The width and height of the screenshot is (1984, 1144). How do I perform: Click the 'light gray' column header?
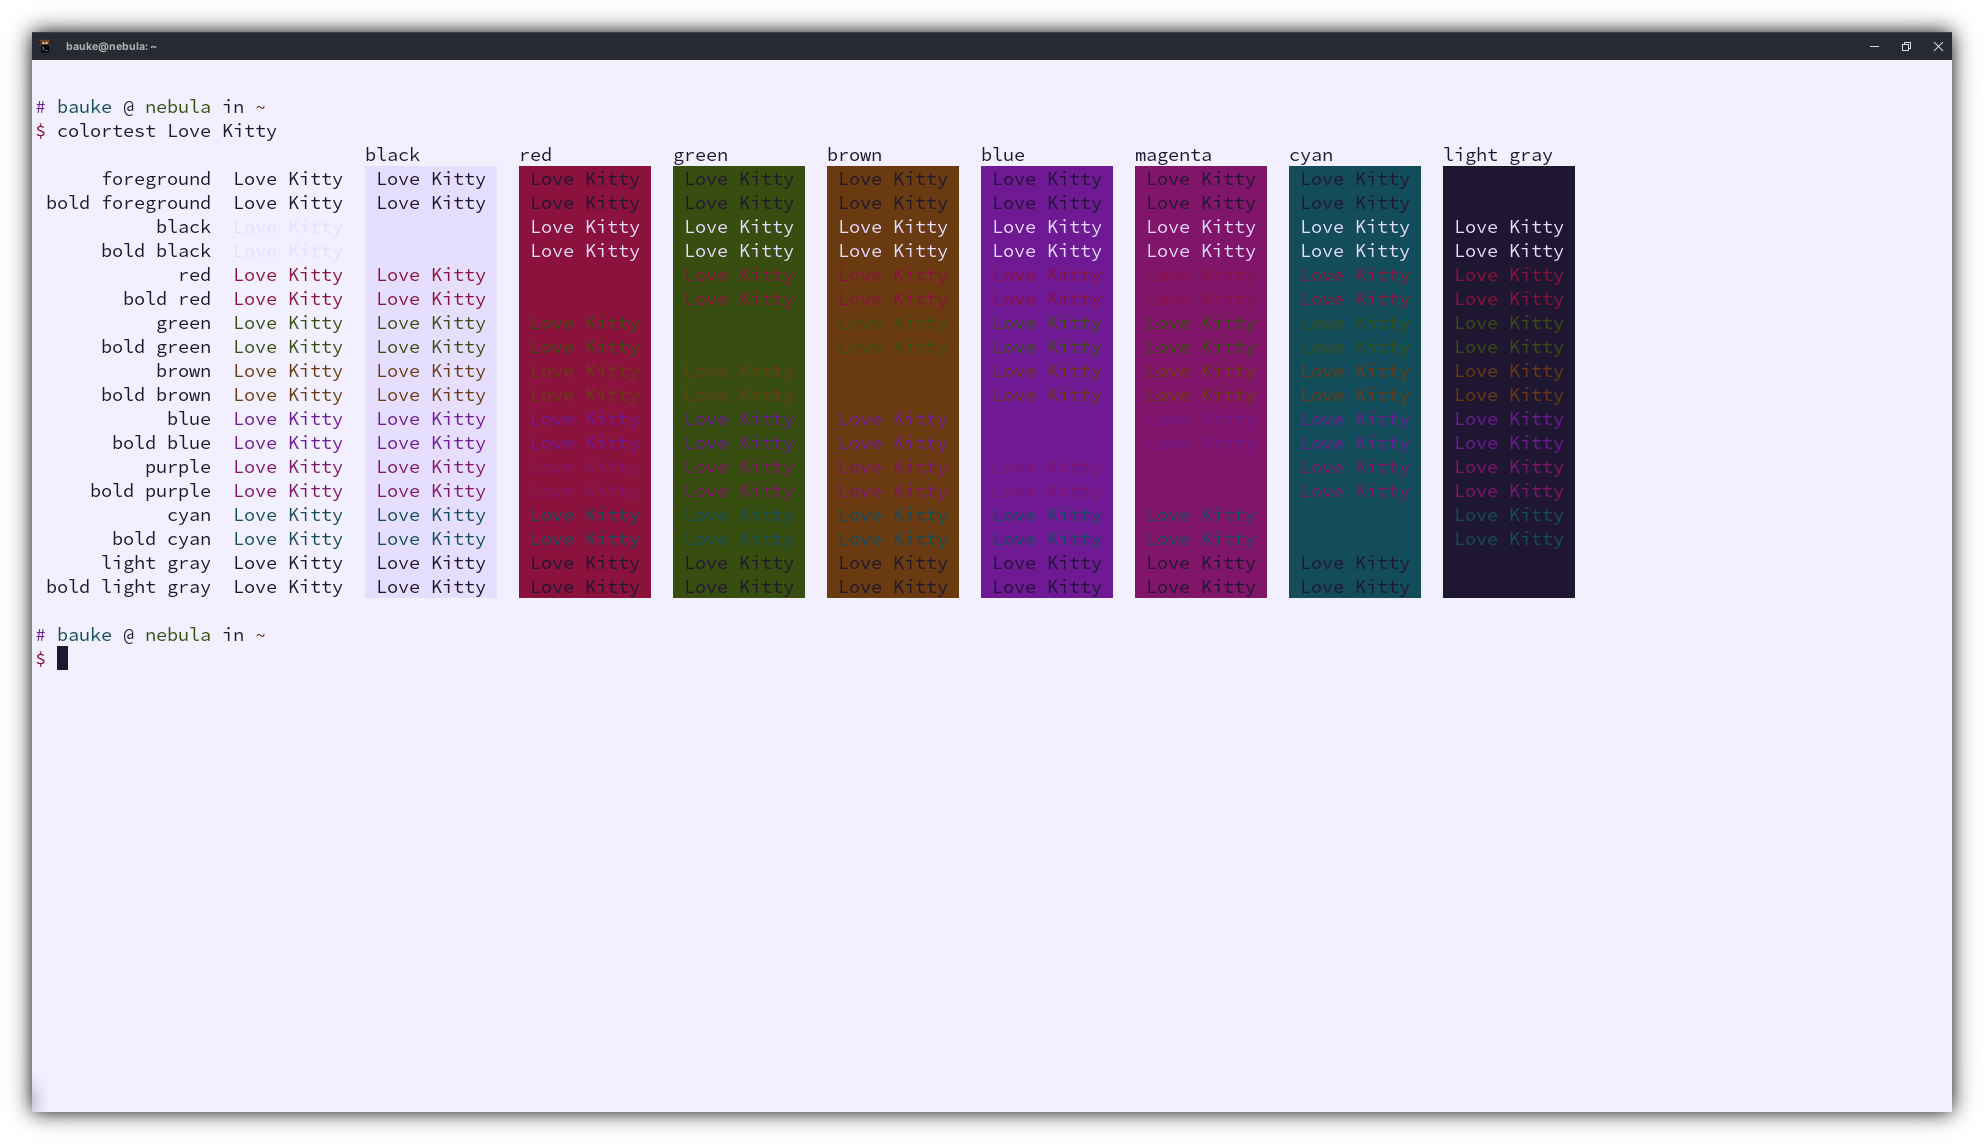point(1498,155)
